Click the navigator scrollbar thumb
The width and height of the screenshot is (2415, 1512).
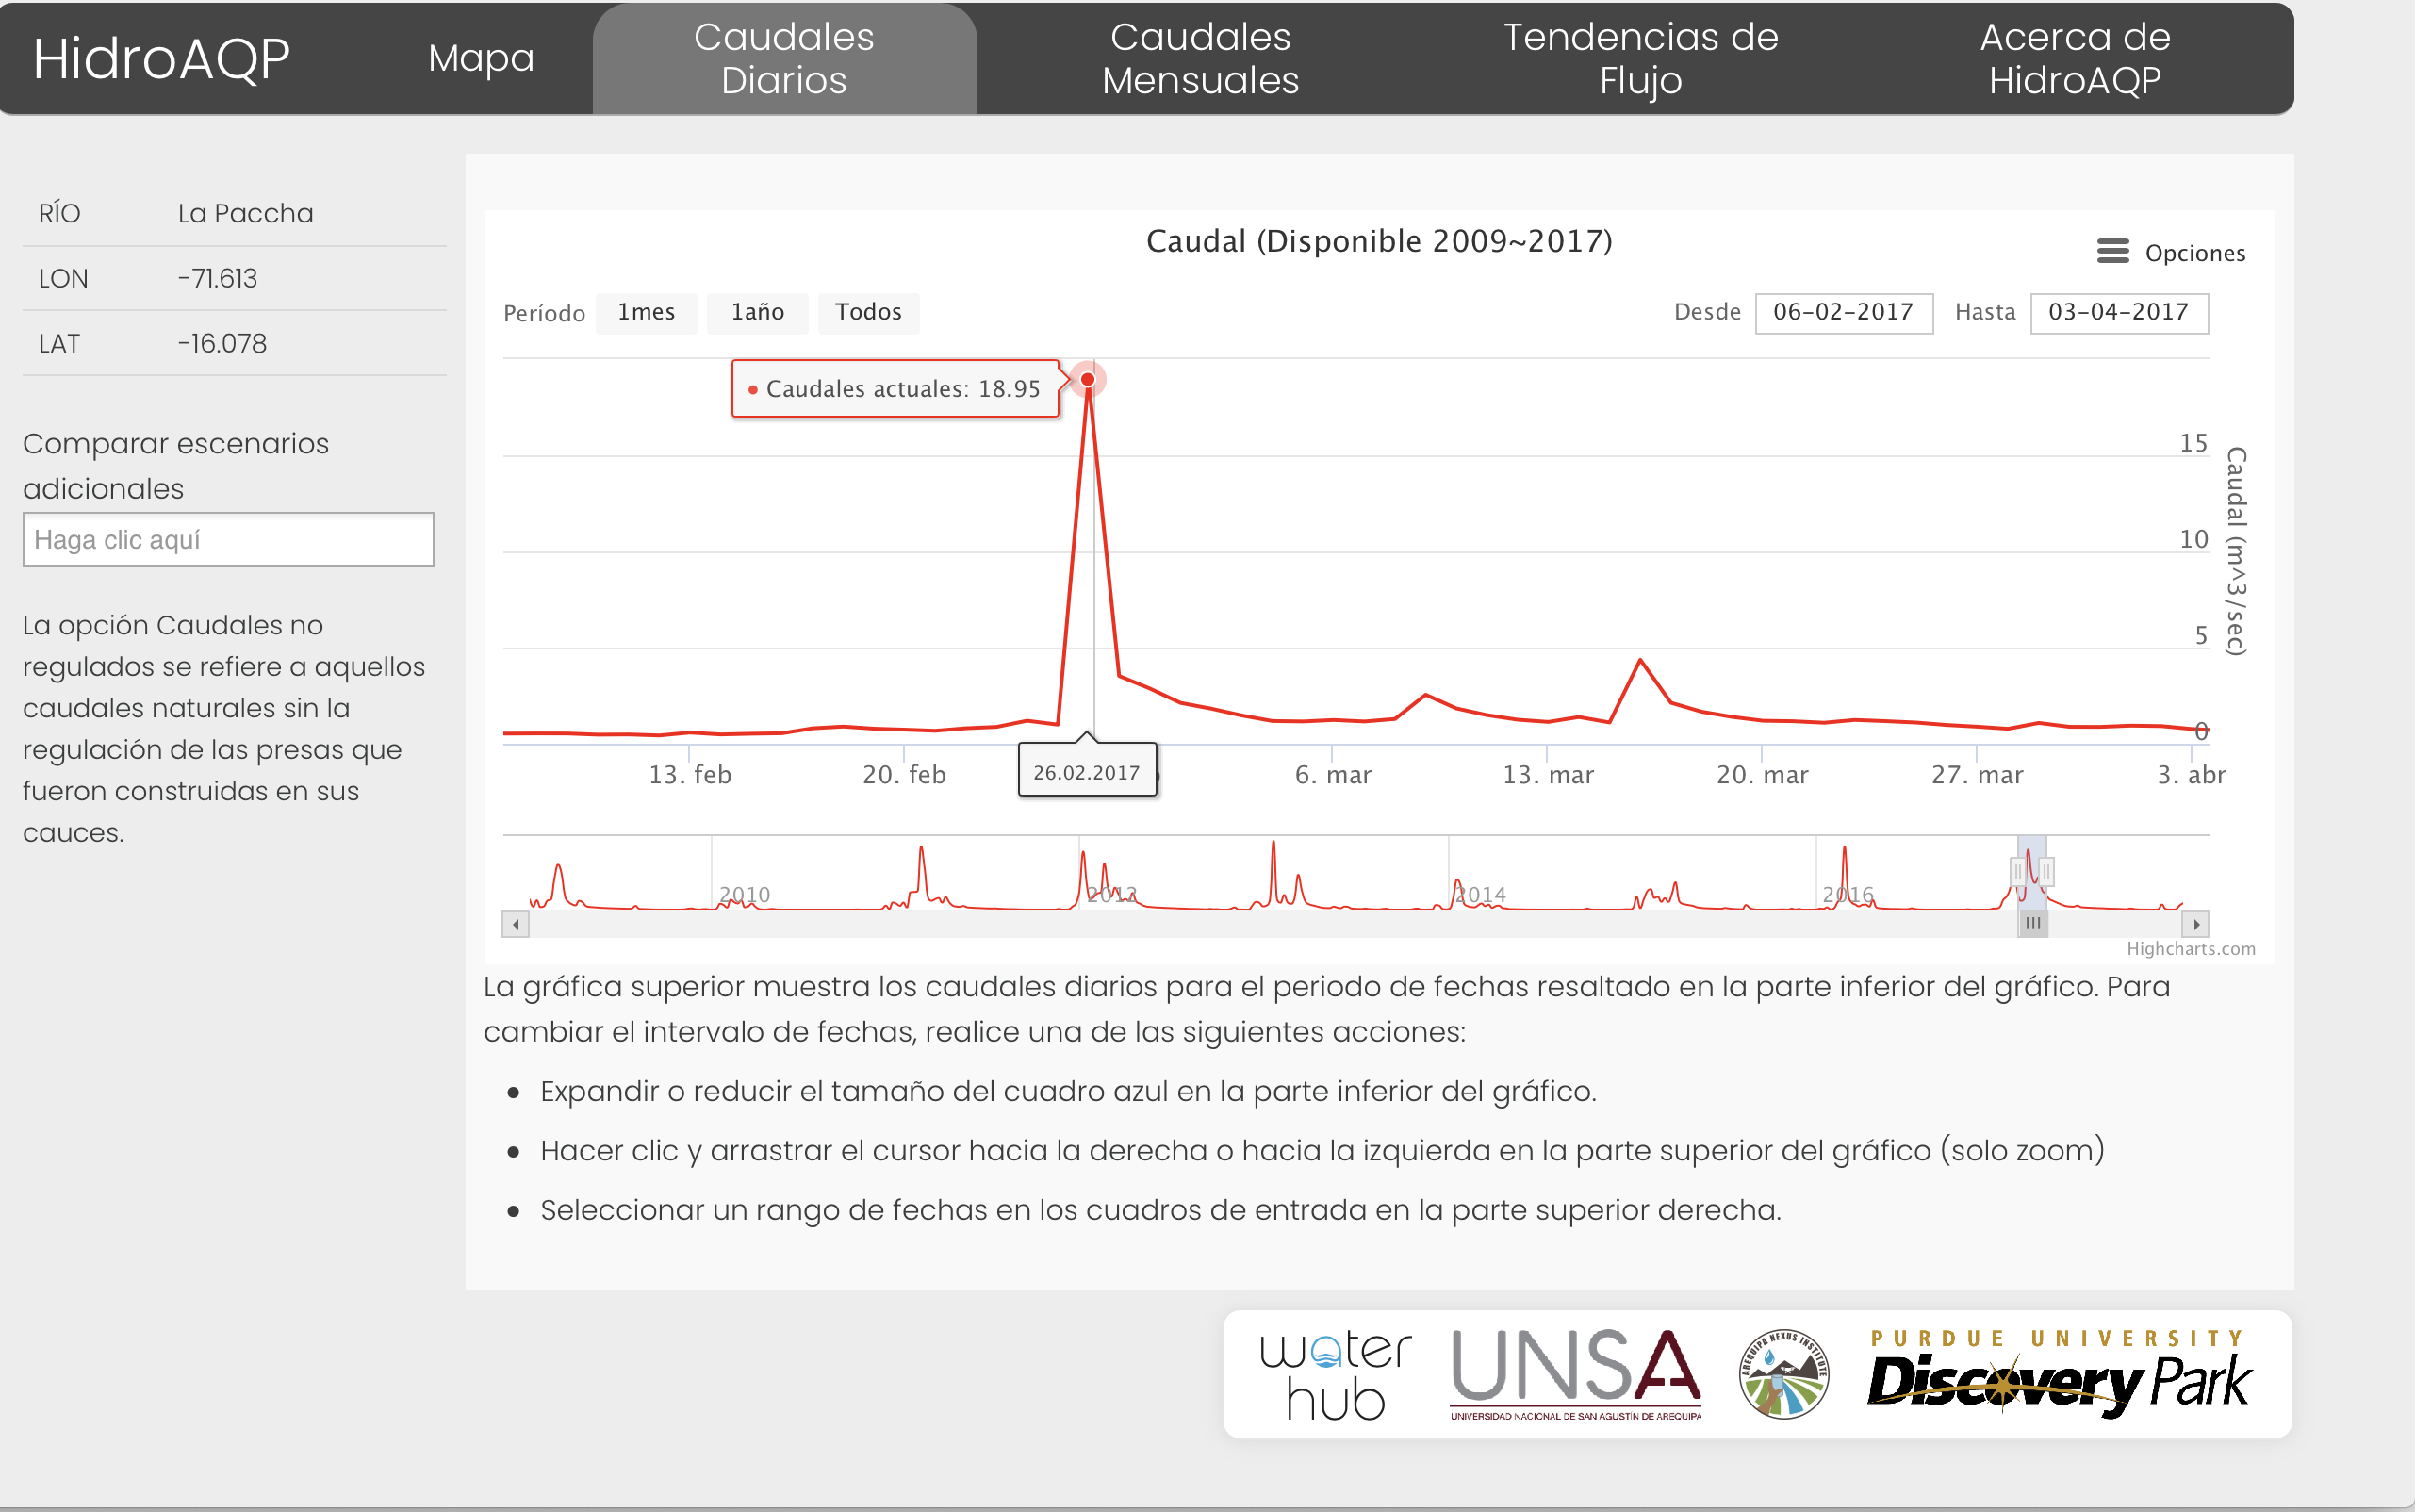2032,924
